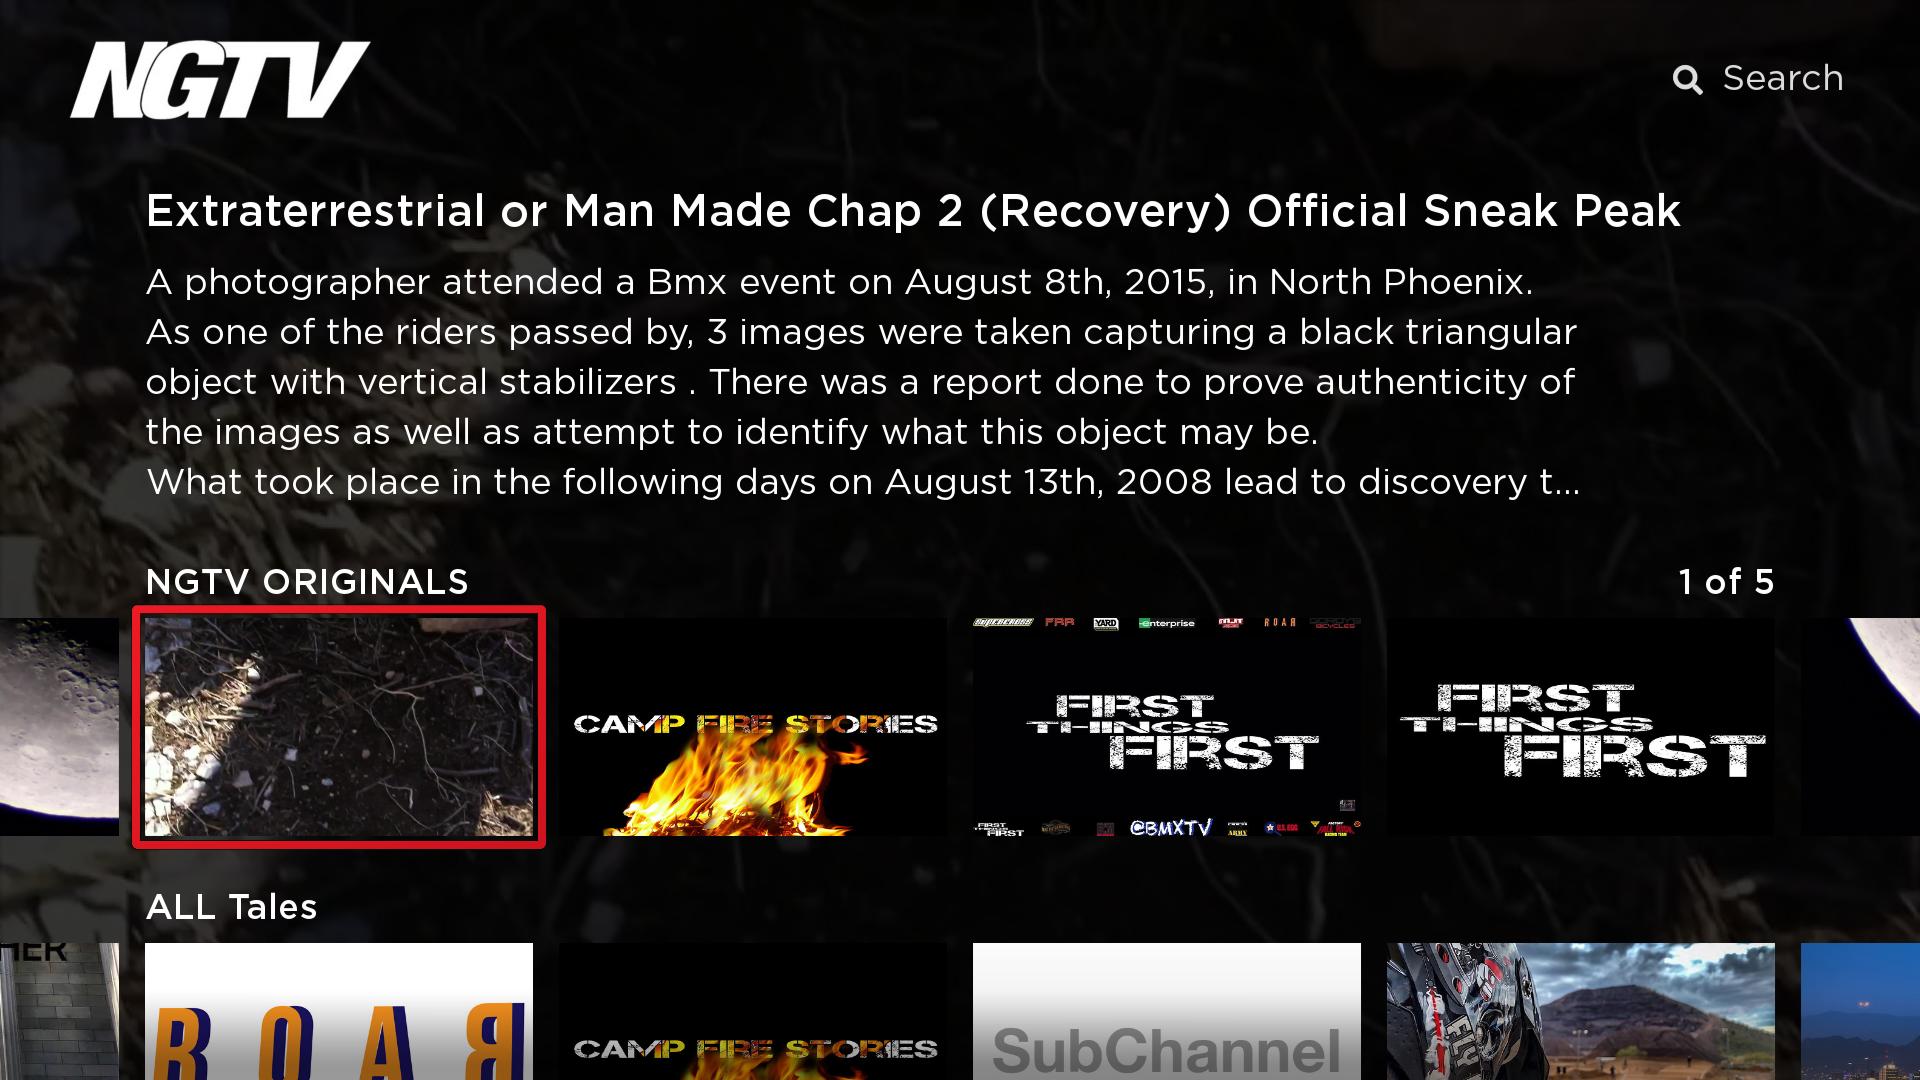Click the ALL Tales row heading
The width and height of the screenshot is (1920, 1080).
tap(231, 907)
